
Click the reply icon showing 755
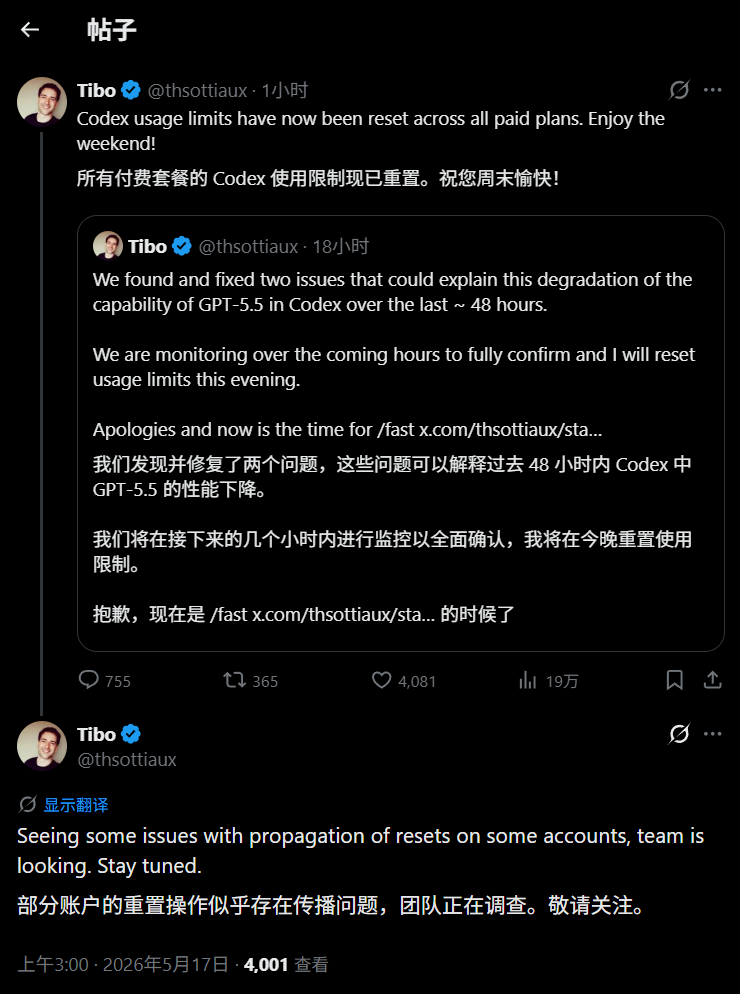pos(88,680)
